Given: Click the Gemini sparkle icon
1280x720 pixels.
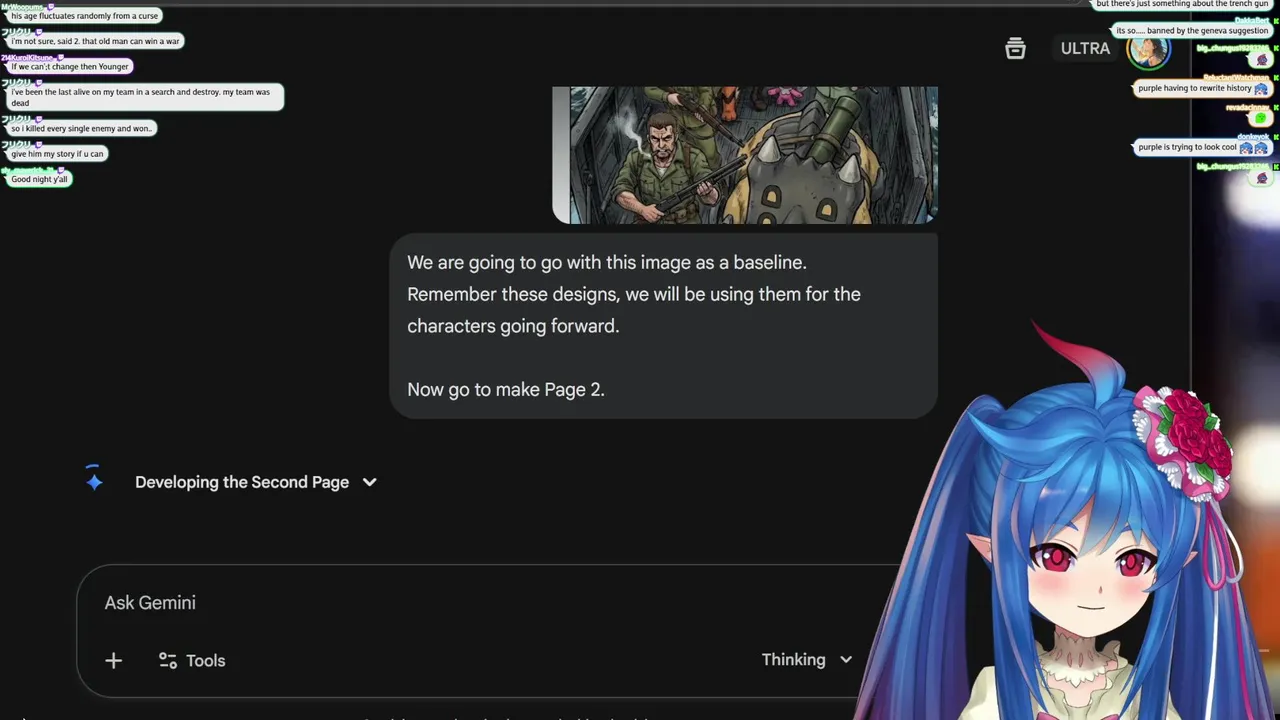Looking at the screenshot, I should [94, 482].
